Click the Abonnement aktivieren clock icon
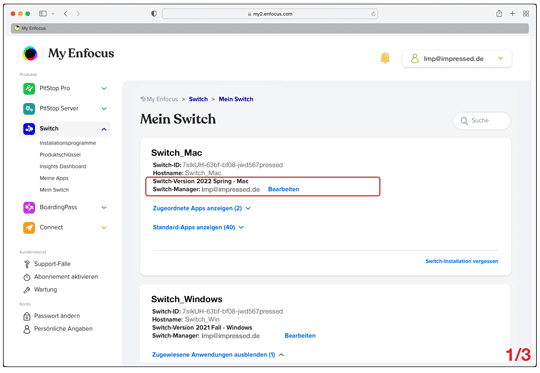540x373 pixels. pyautogui.click(x=27, y=277)
